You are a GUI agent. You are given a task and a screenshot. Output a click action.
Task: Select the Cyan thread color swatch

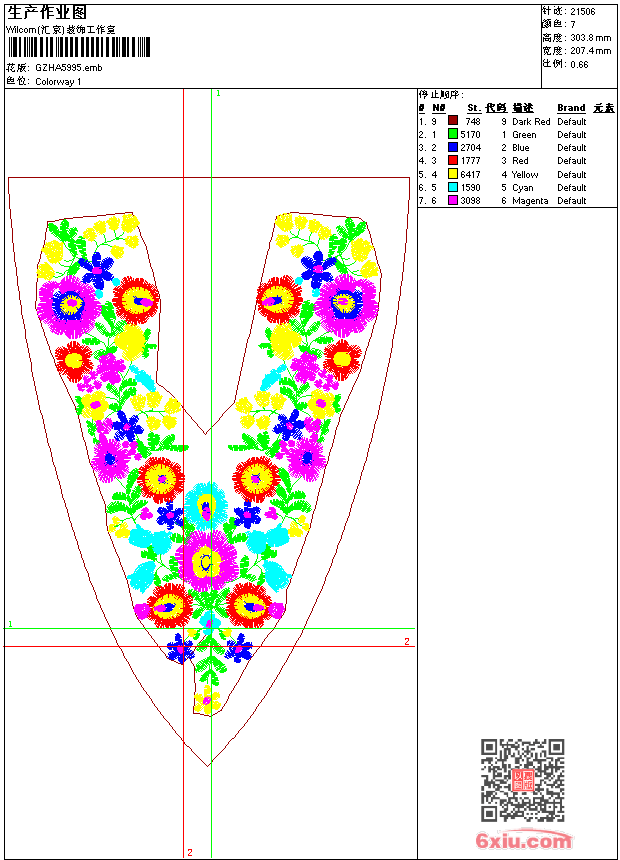[453, 187]
